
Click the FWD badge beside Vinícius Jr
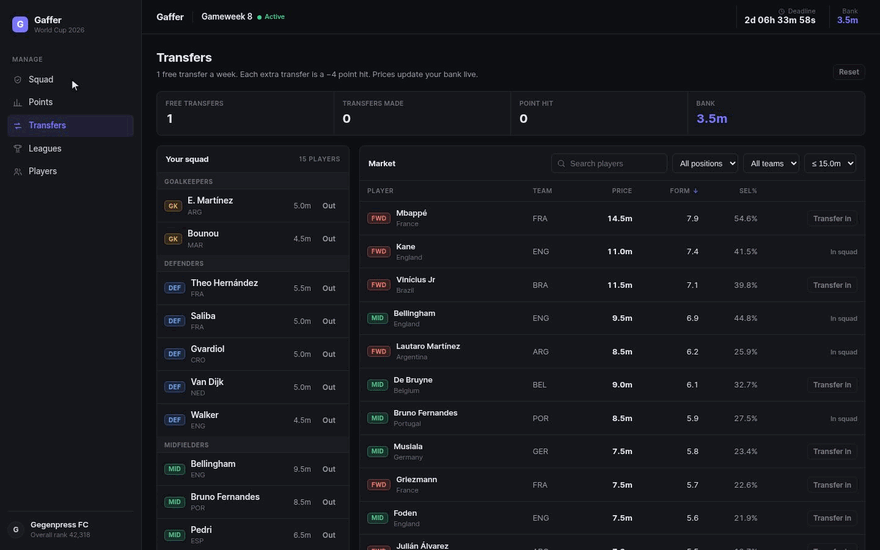[379, 285]
